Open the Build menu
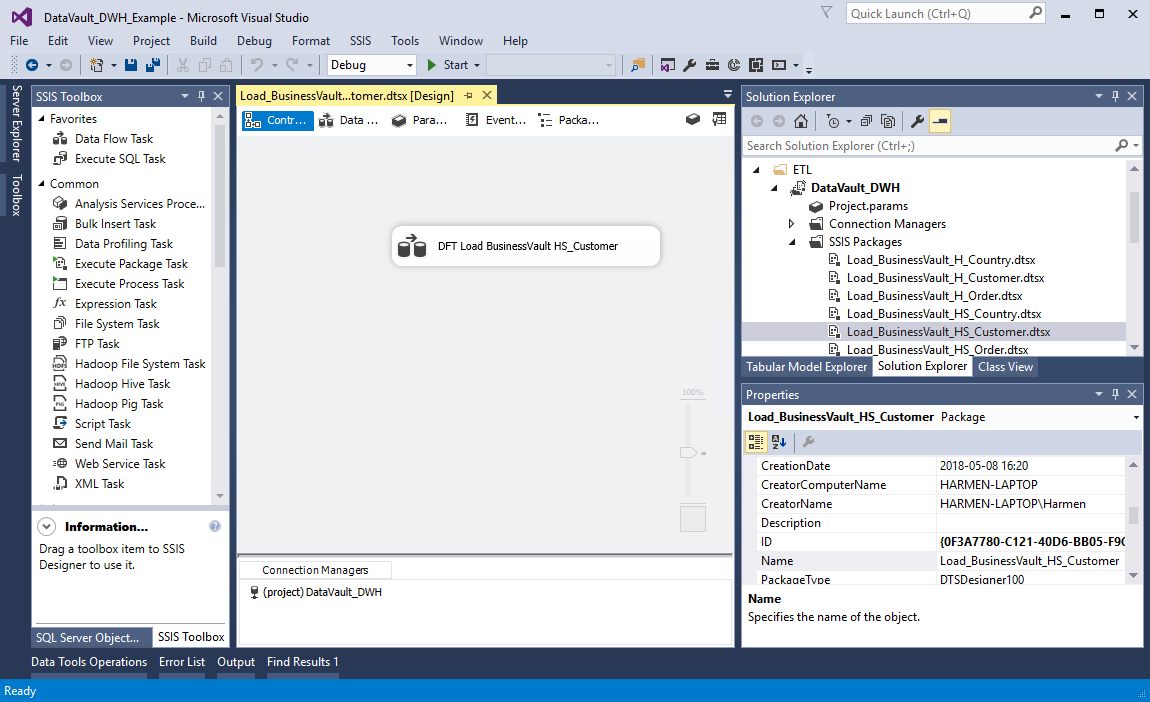This screenshot has height=702, width=1150. 203,40
